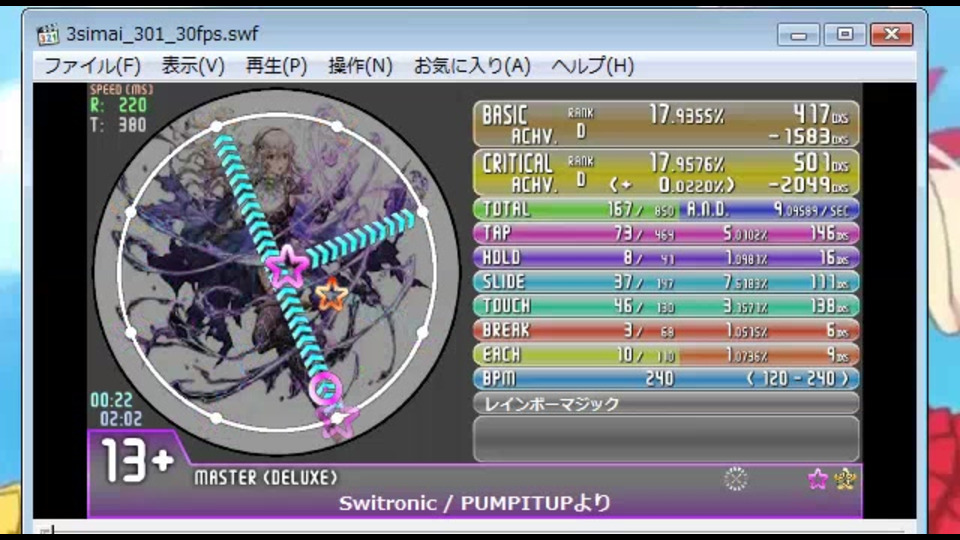Click the 17.9355% basic achievement value
960x540 pixels.
[687, 114]
